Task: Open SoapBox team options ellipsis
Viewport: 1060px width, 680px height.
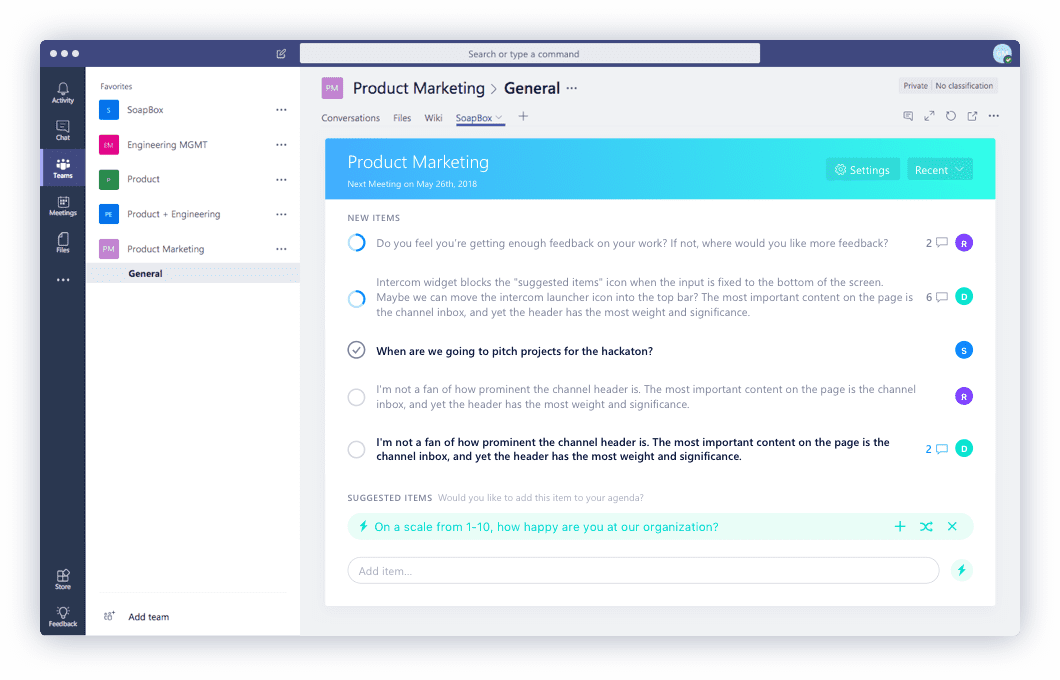Action: tap(281, 110)
